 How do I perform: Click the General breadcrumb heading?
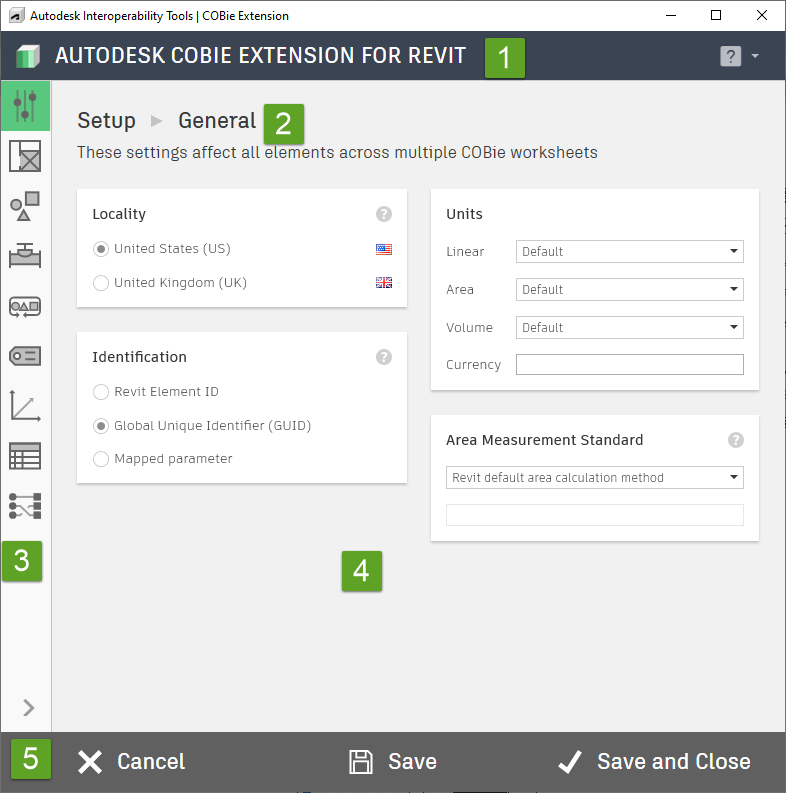point(217,120)
